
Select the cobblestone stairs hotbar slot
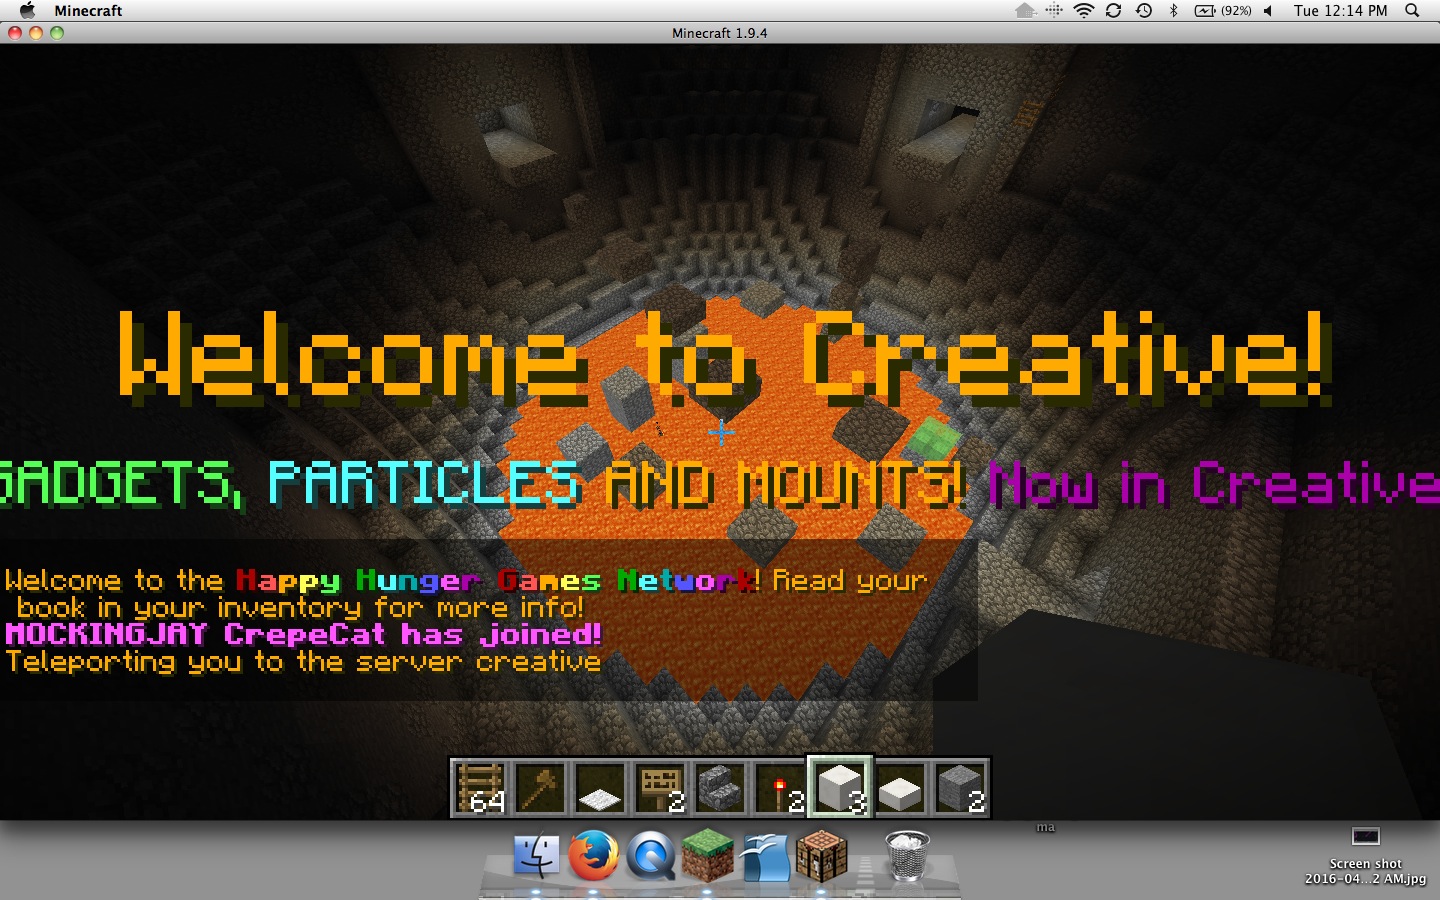(720, 788)
